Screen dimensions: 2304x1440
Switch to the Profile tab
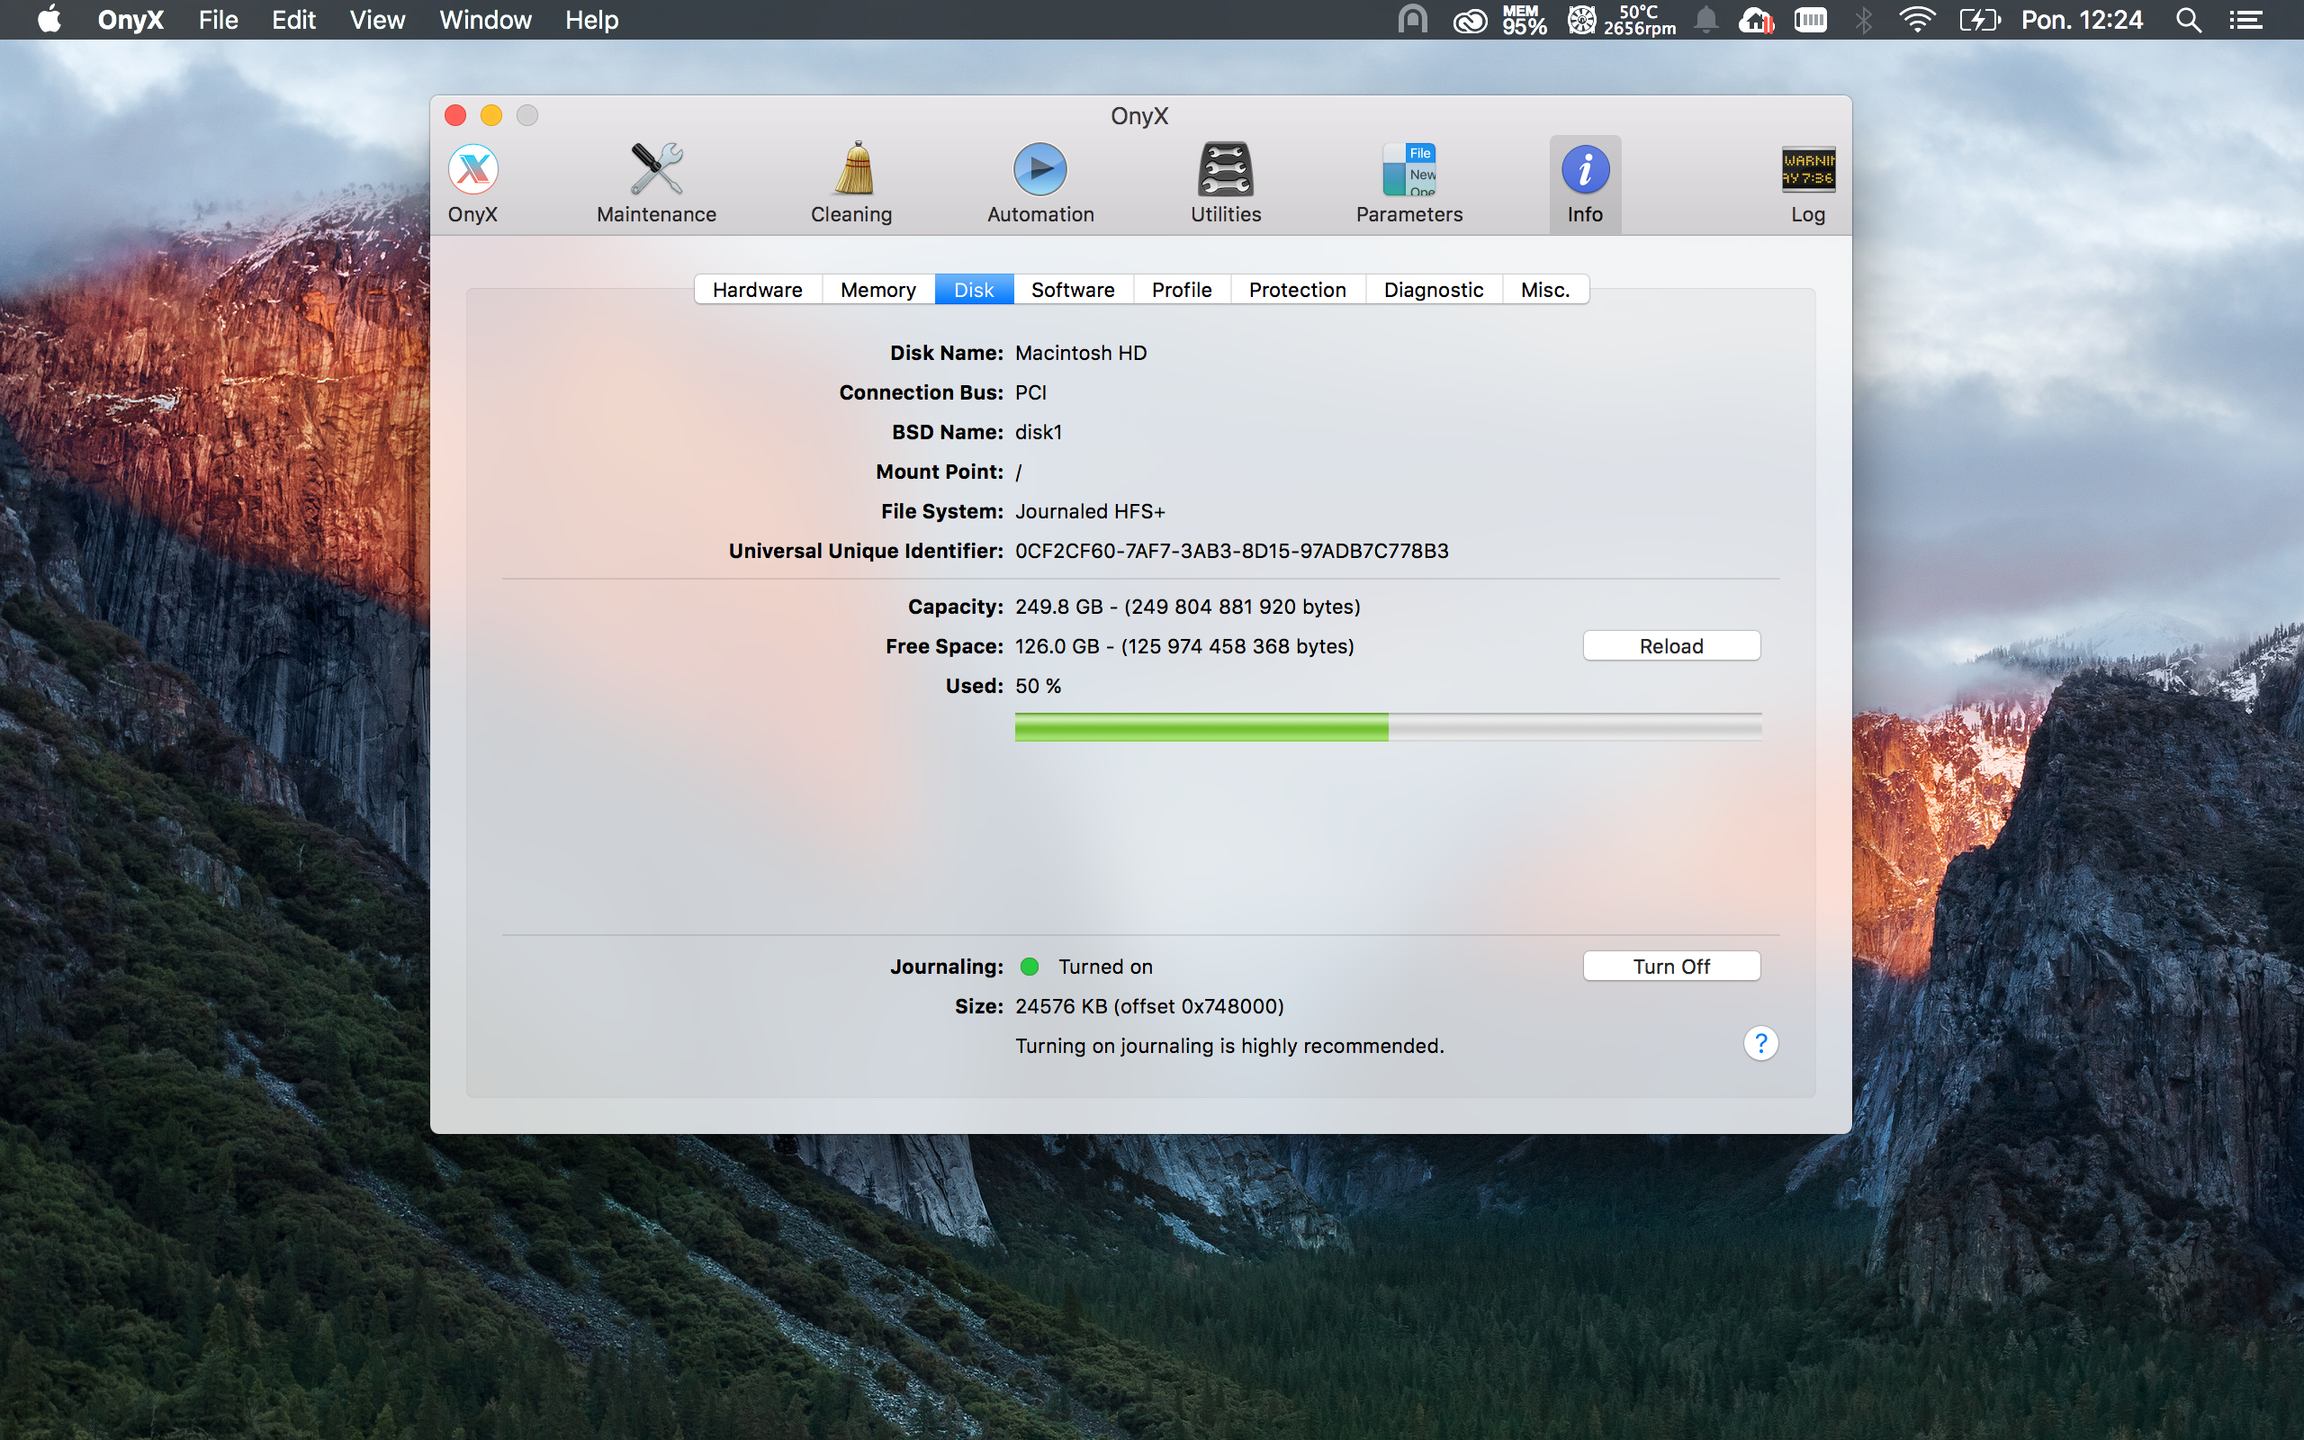click(x=1182, y=289)
